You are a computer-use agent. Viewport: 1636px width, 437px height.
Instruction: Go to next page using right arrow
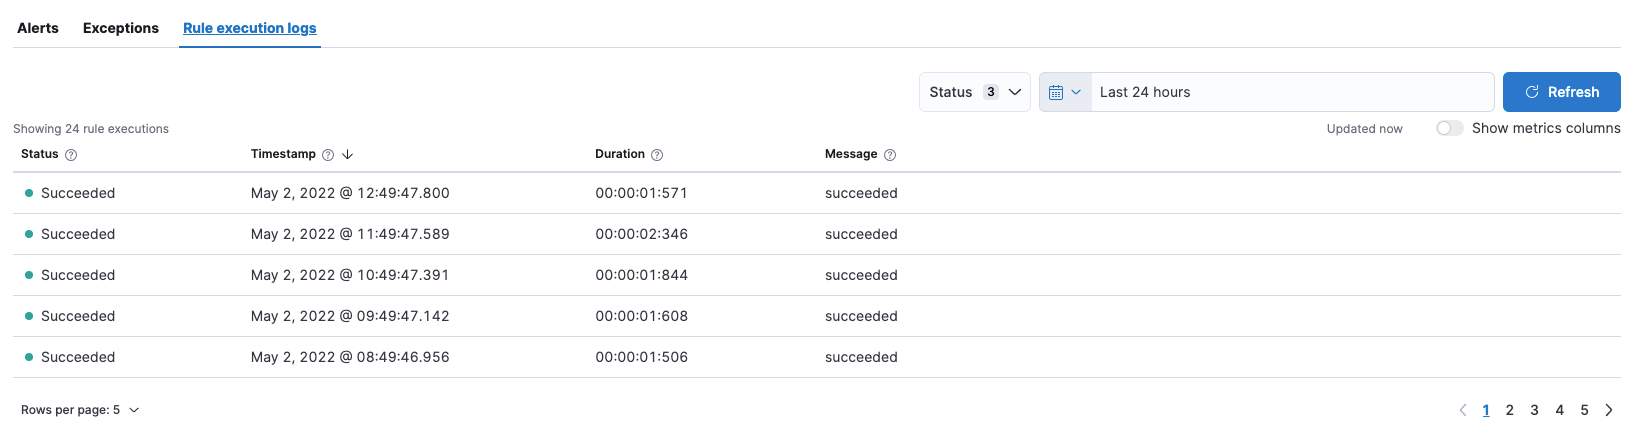[x=1609, y=410]
